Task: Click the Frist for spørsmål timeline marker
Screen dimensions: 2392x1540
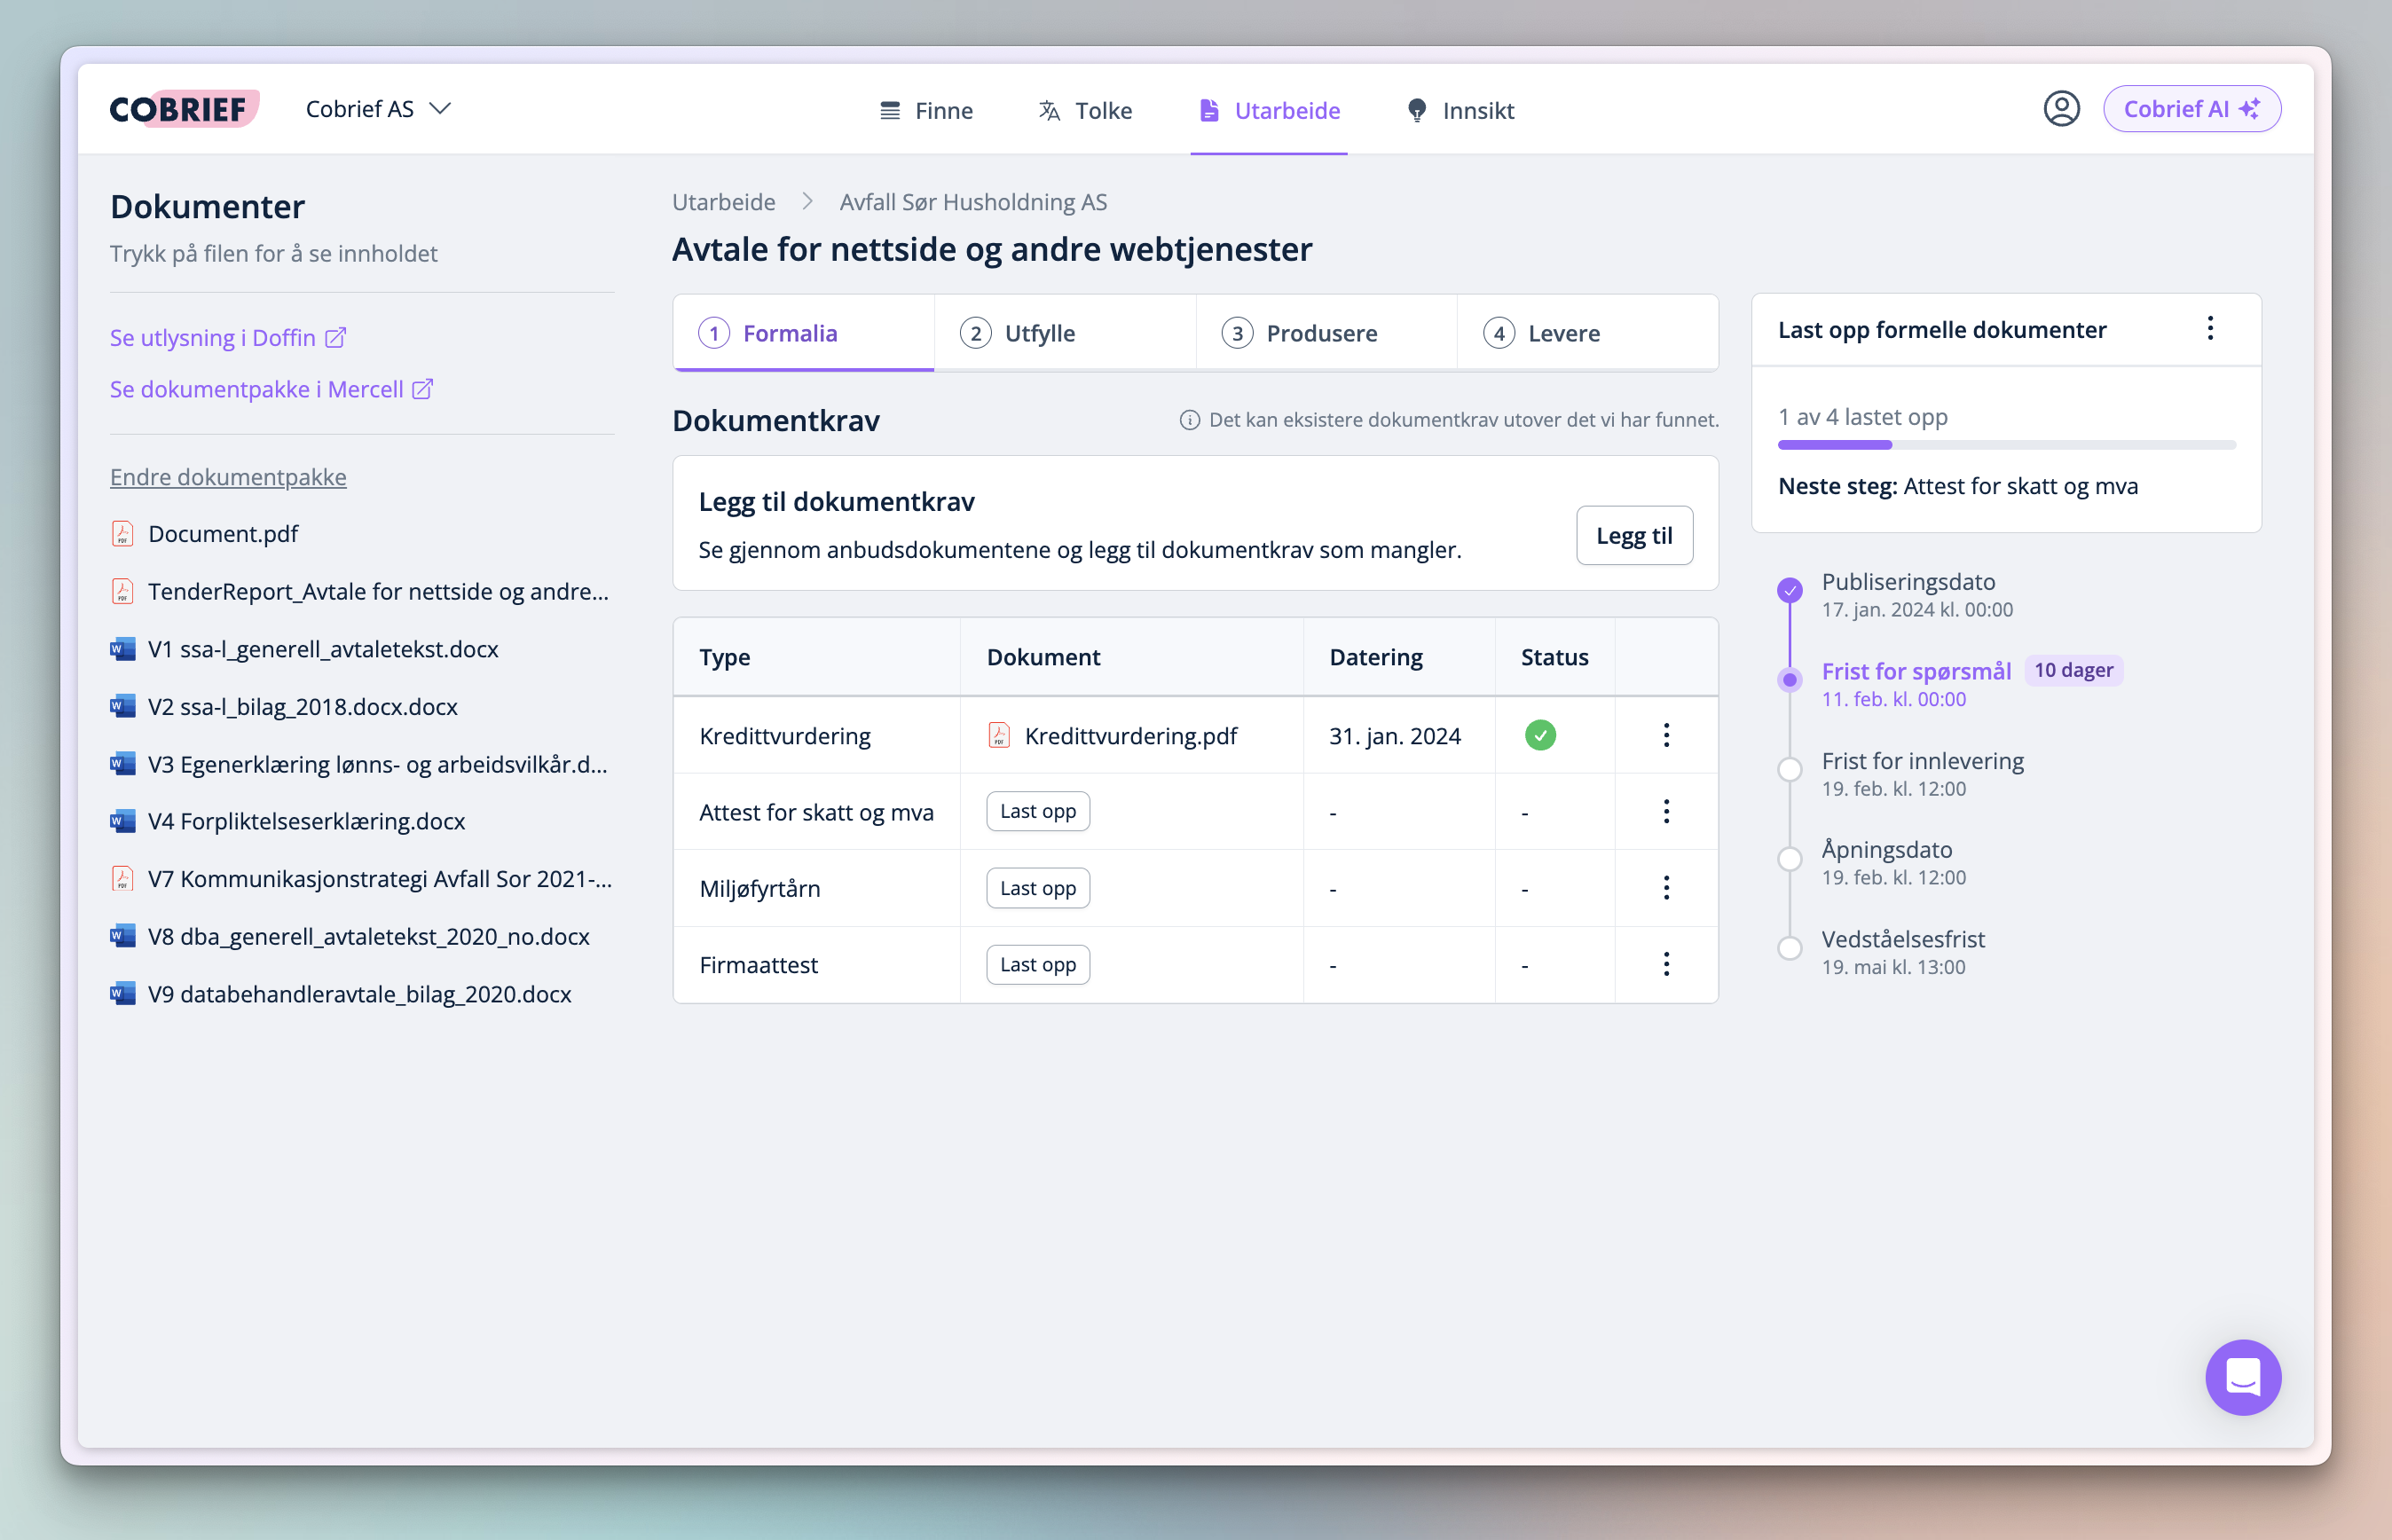Action: pyautogui.click(x=1789, y=680)
